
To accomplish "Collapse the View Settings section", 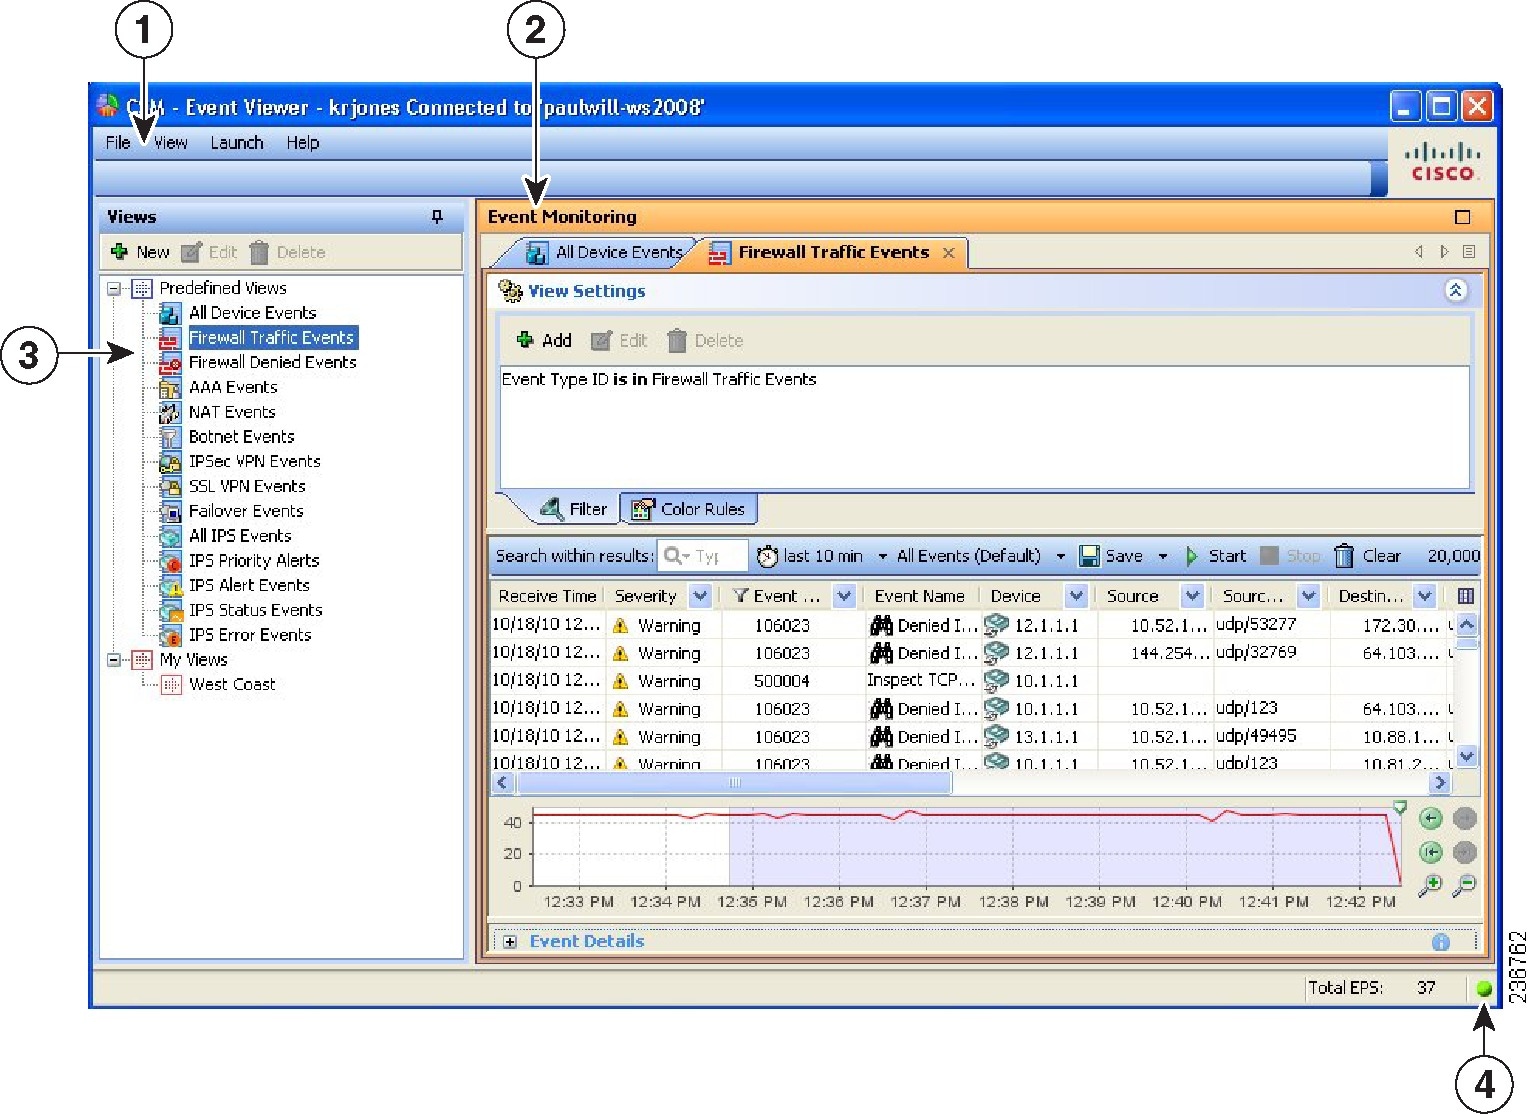I will coord(1455,291).
